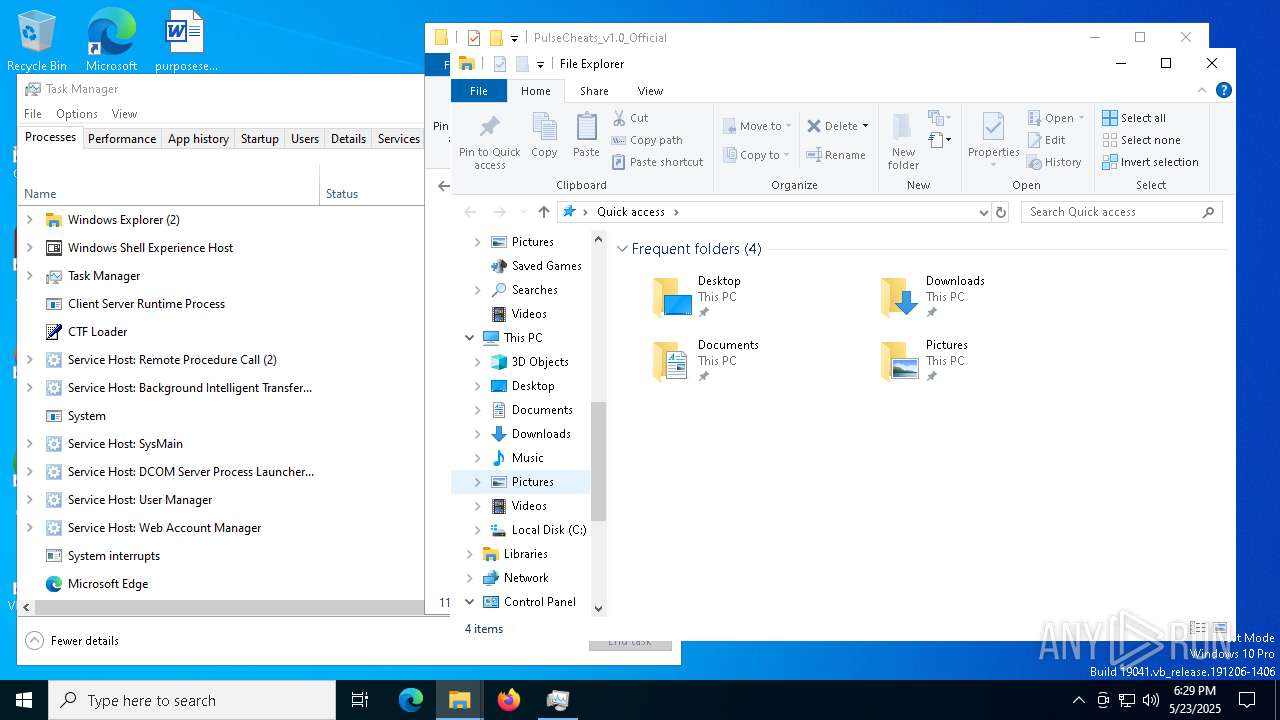Switch to View ribbon tab
The height and width of the screenshot is (720, 1280).
tap(650, 91)
